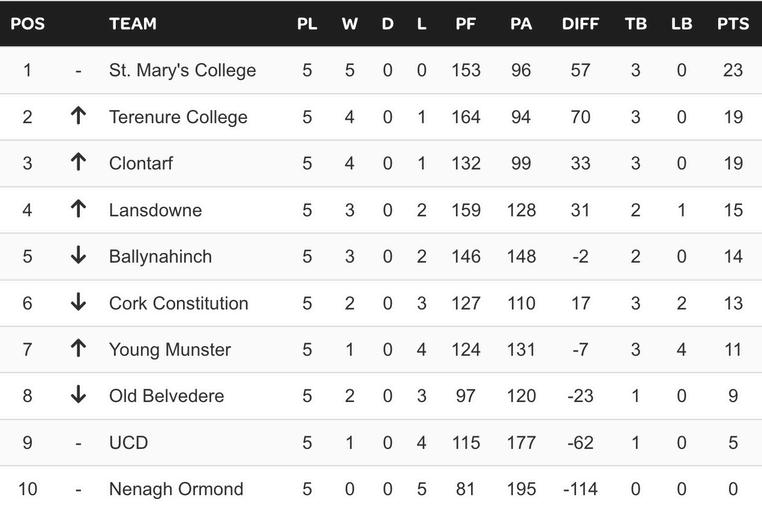Click the LB column header

681,24
